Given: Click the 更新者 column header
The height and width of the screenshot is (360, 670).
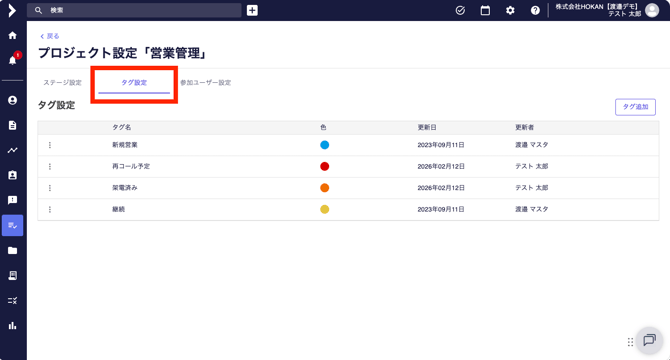Looking at the screenshot, I should [x=524, y=127].
